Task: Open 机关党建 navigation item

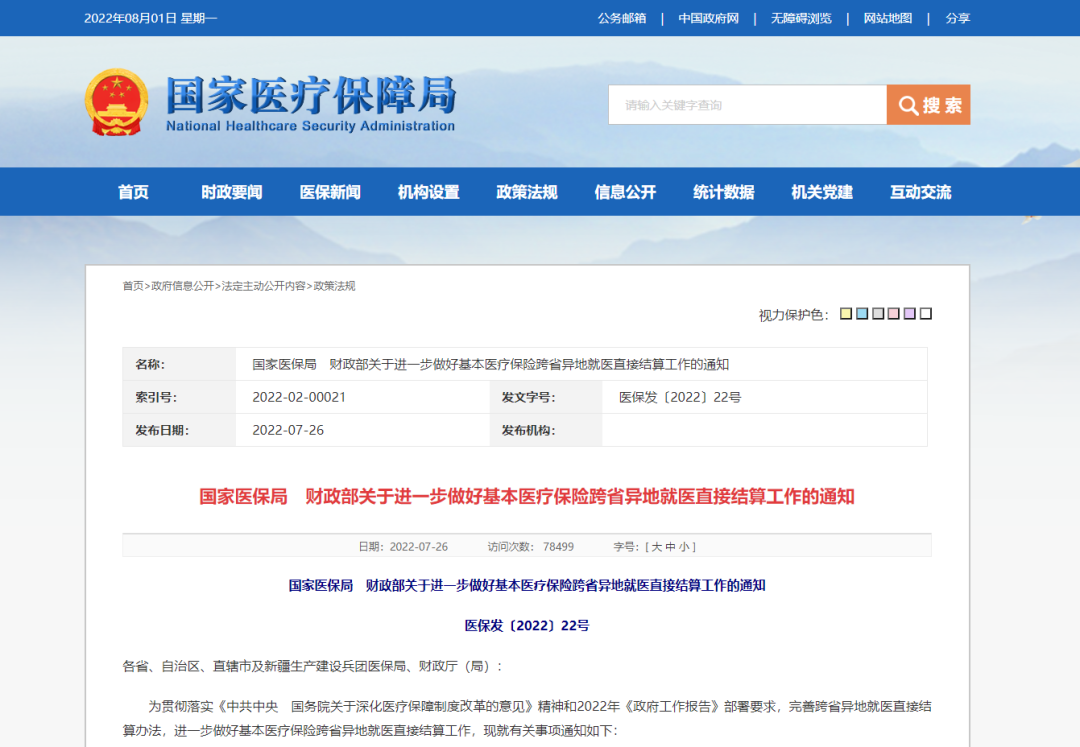Action: 822,192
